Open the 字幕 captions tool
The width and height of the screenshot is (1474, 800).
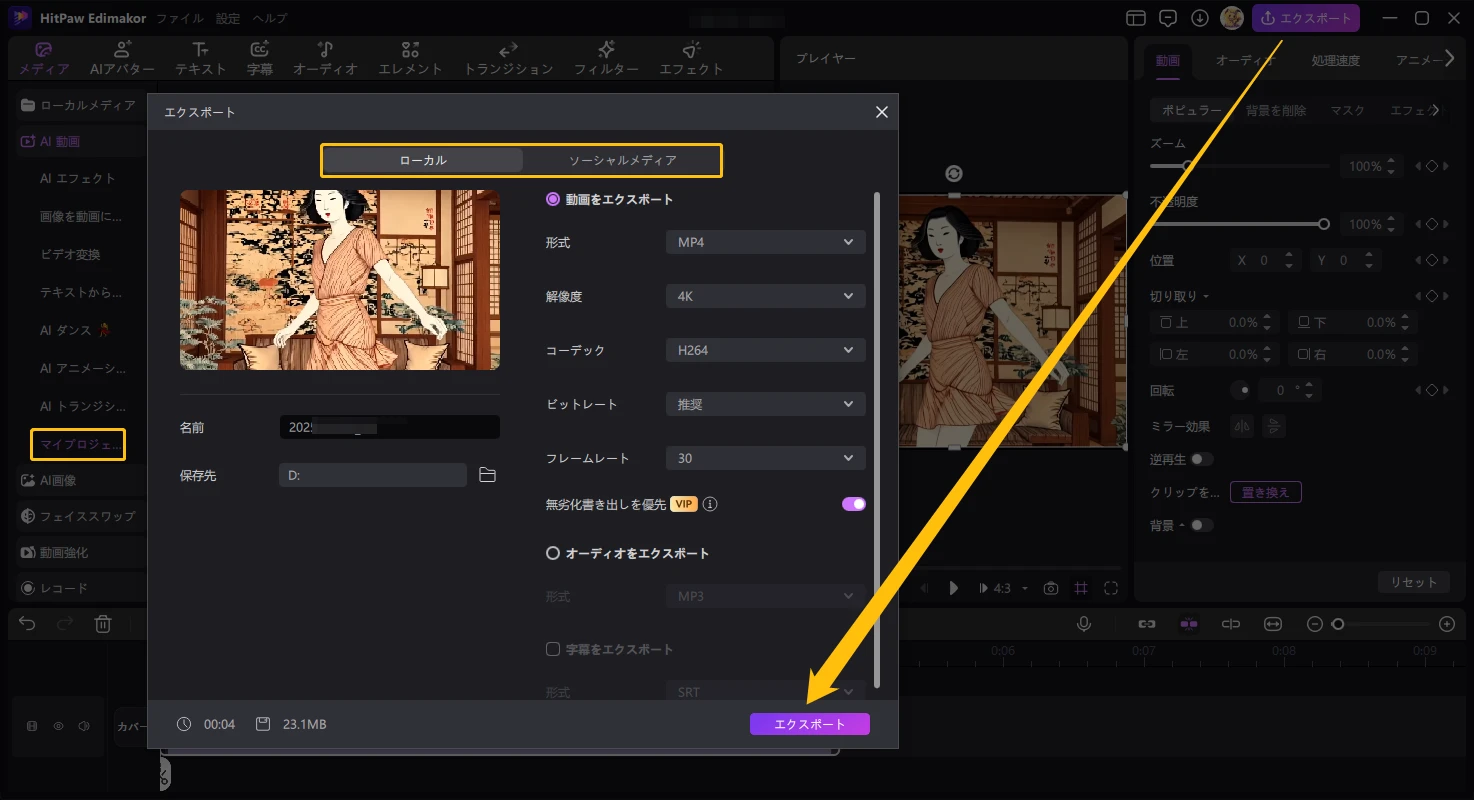click(x=260, y=59)
